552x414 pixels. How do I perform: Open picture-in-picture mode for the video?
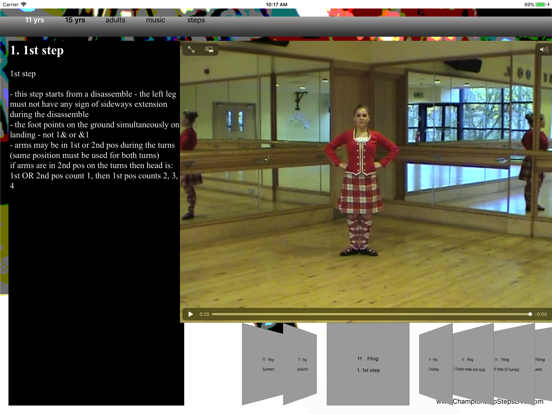click(x=209, y=50)
